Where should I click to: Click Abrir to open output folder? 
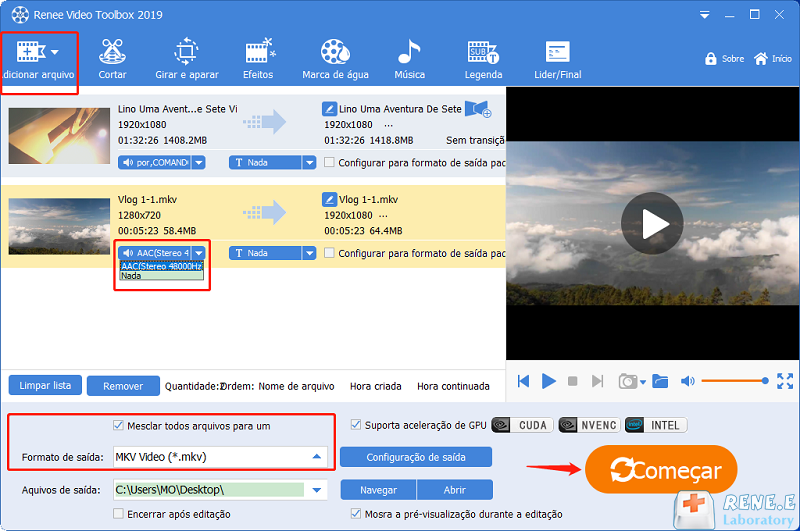[455, 490]
